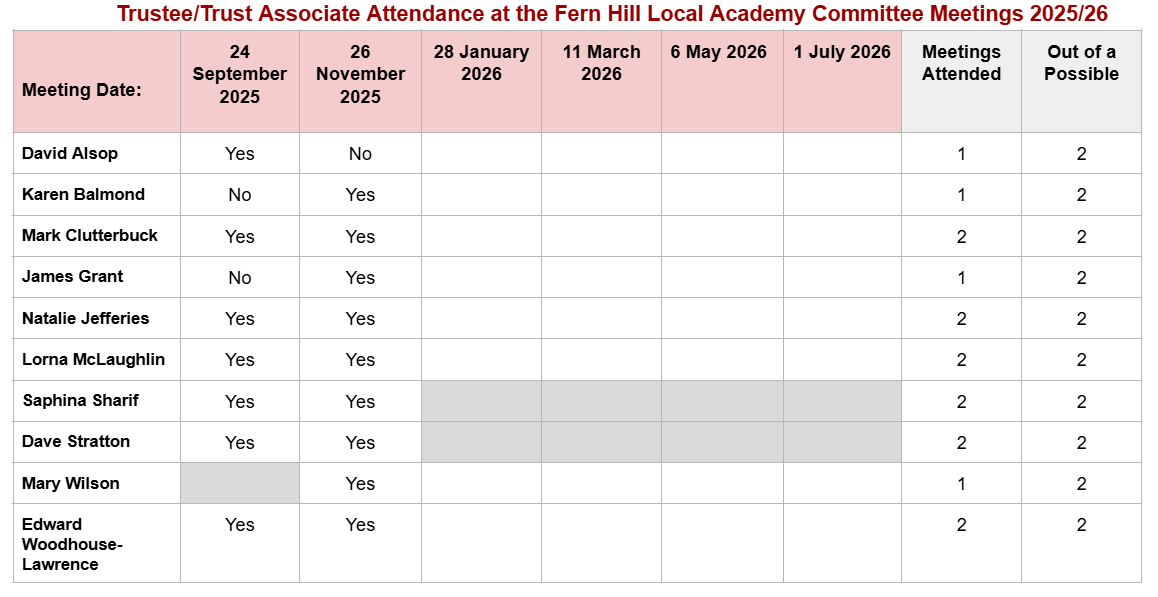
Task: Click the '1 July 2026' column header
Action: [842, 52]
